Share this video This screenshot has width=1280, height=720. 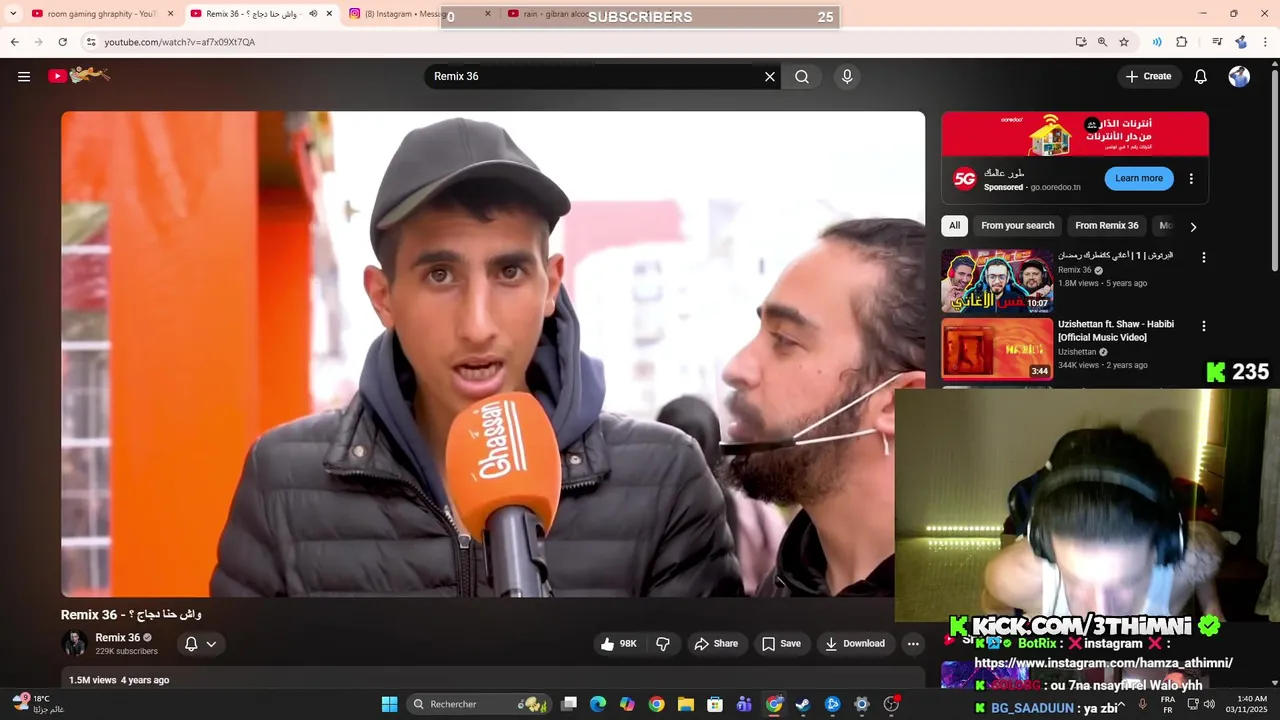point(716,644)
